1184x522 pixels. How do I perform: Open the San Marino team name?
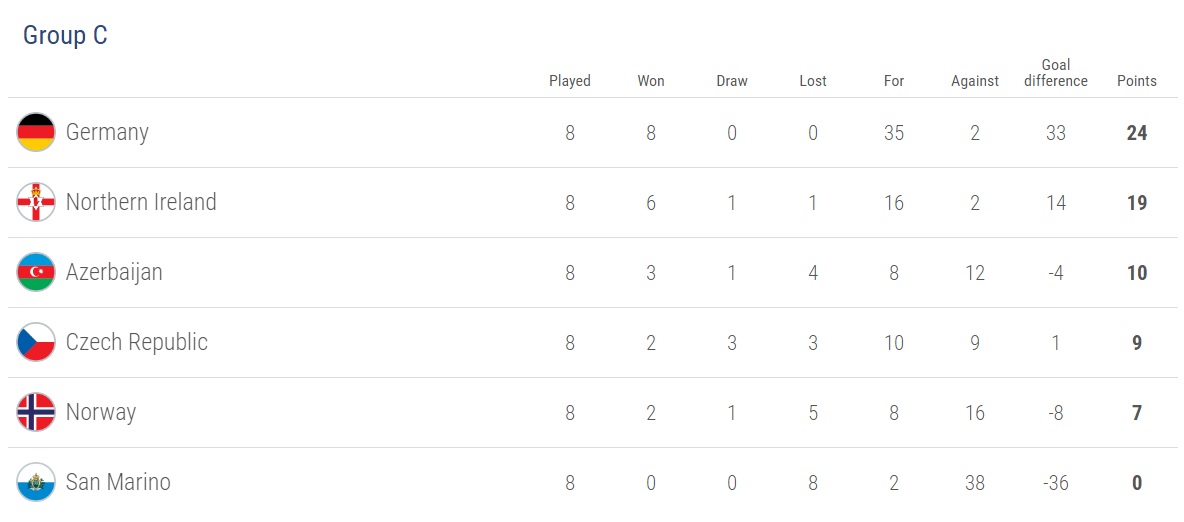[x=118, y=482]
